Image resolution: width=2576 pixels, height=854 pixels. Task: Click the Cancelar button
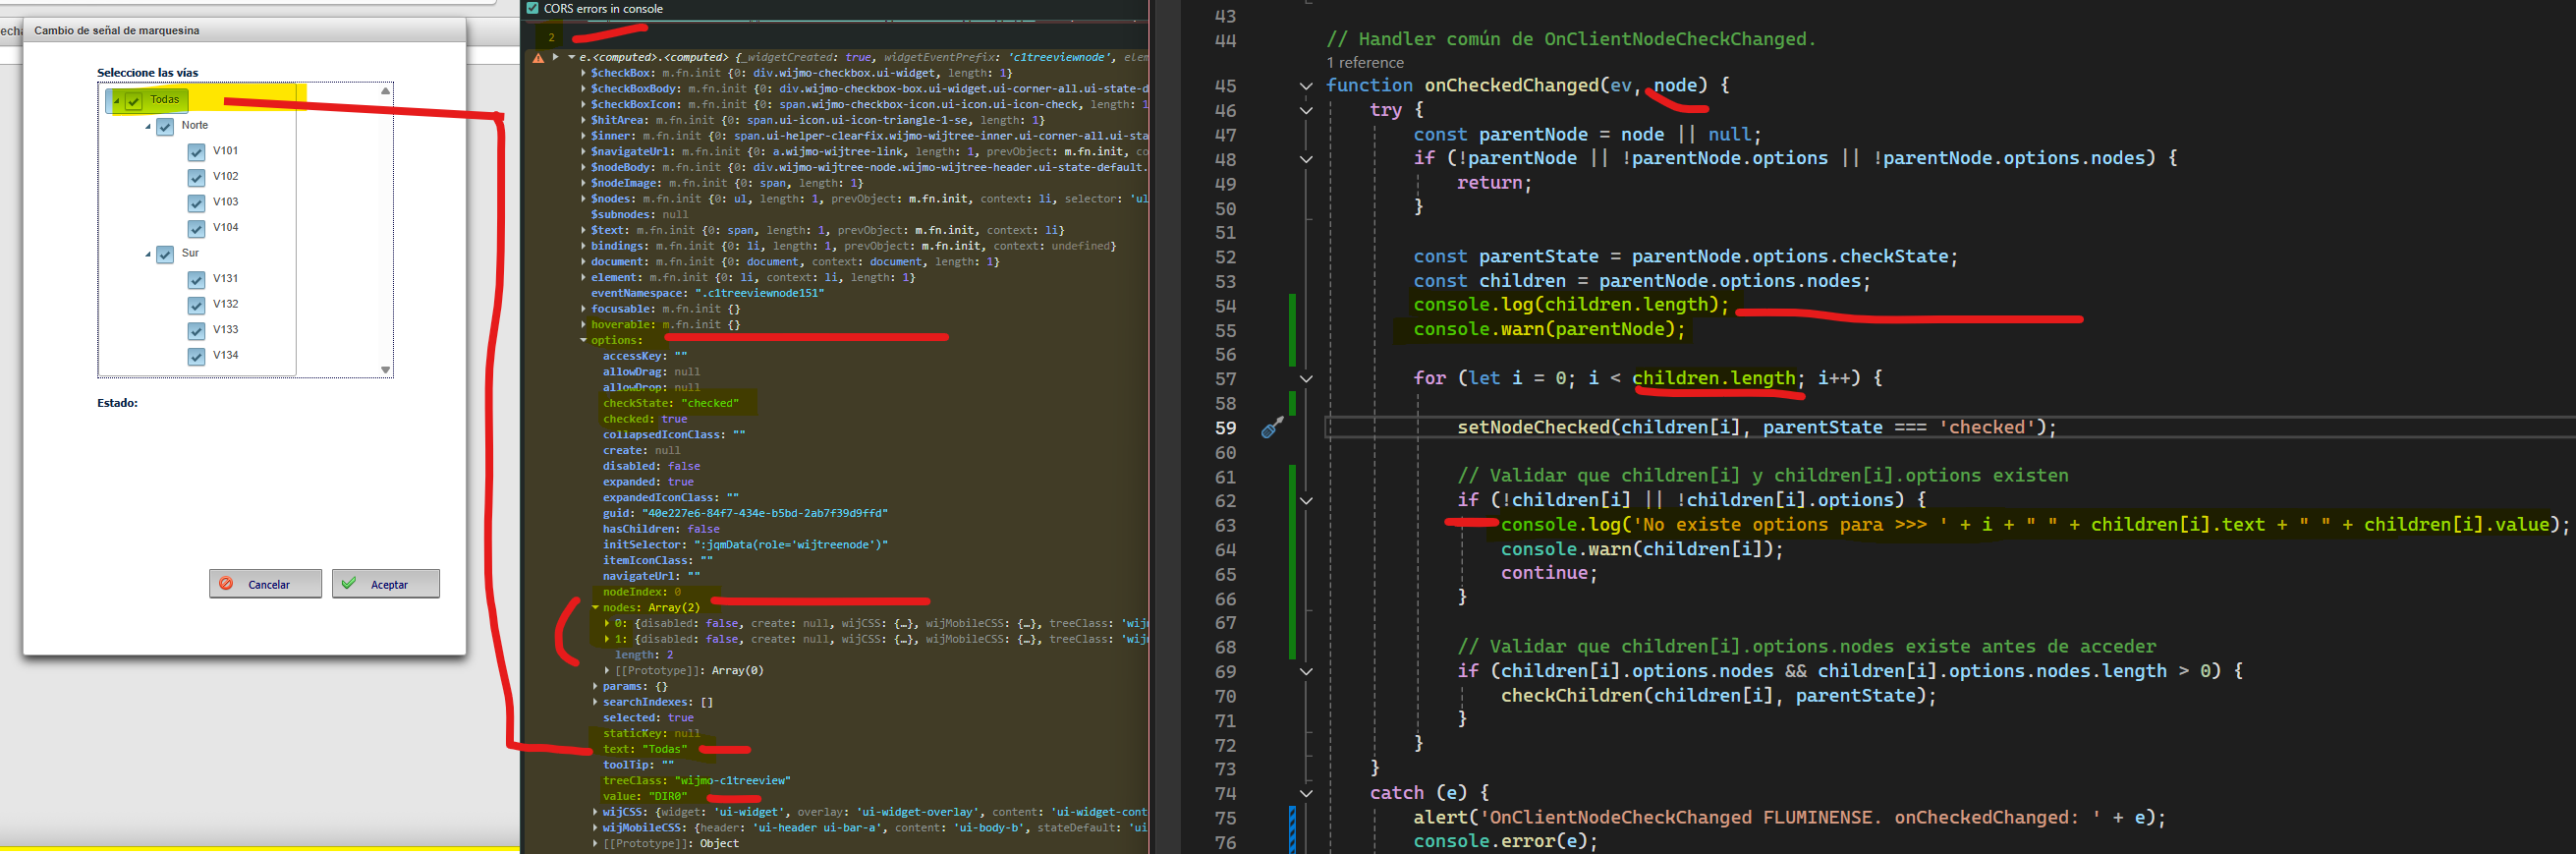[265, 584]
